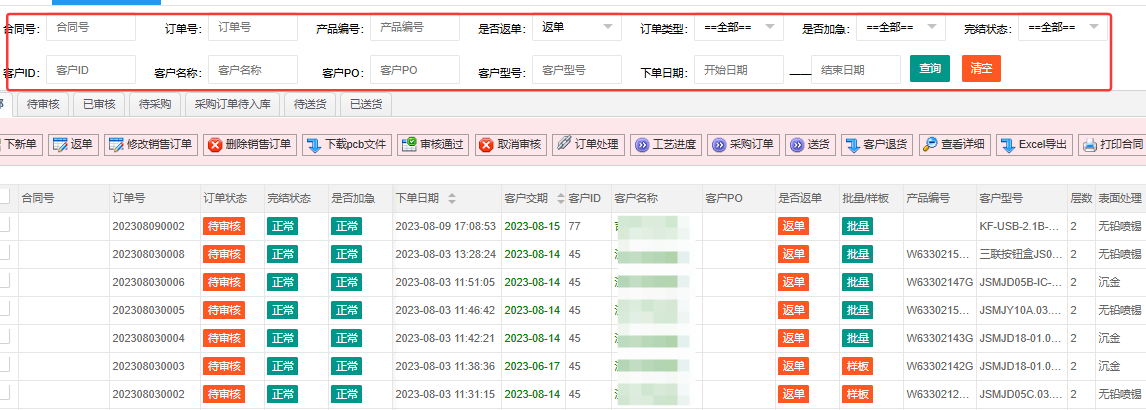Viewport: 1146px width, 410px height.
Task: Focus the 产品编号 search field
Action: coord(415,27)
